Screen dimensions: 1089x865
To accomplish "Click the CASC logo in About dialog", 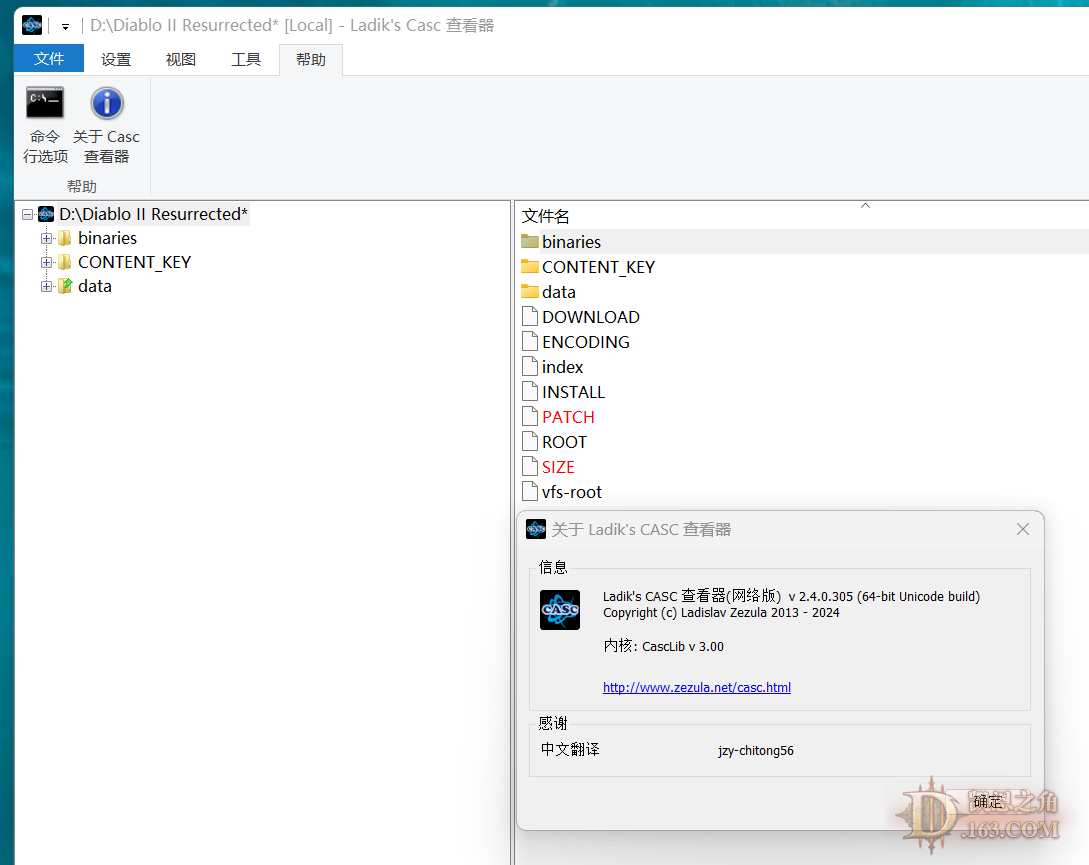I will coord(560,610).
